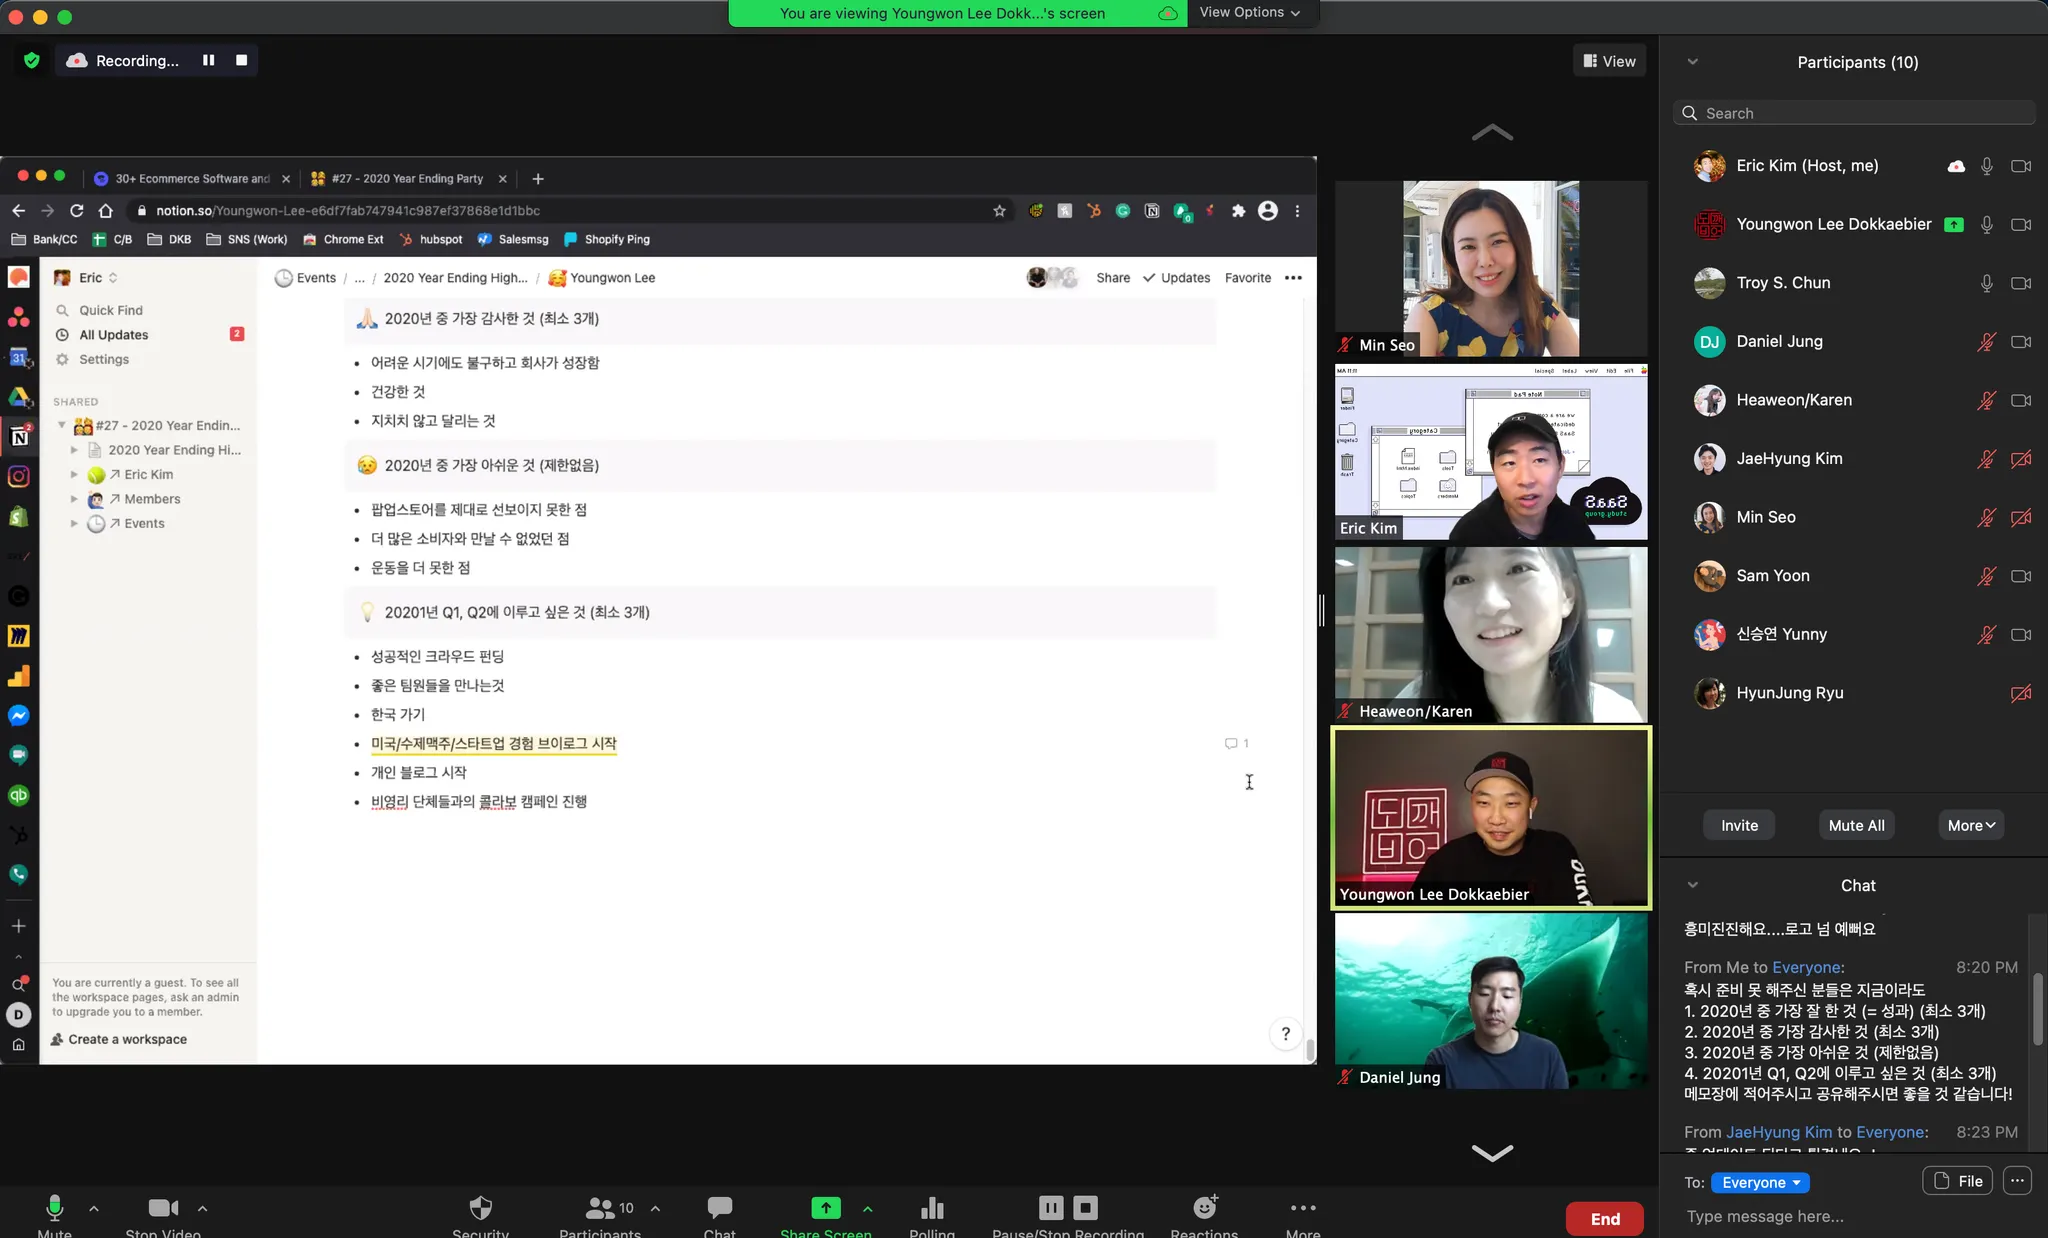Click the Mute All button

point(1856,825)
